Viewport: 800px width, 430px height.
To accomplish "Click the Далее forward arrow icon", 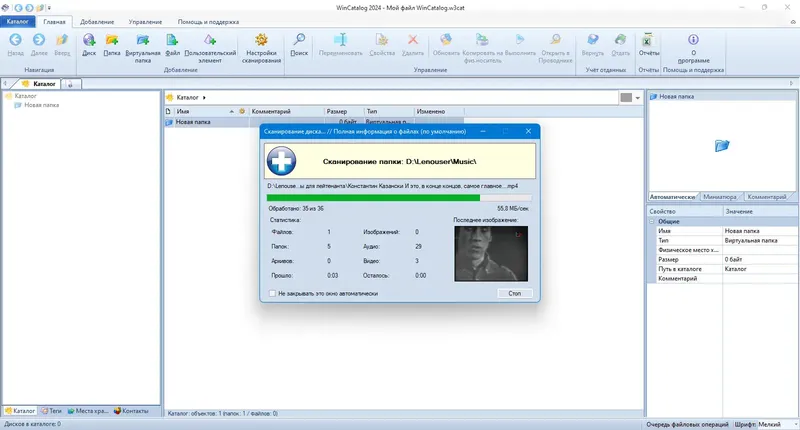I will tap(39, 40).
